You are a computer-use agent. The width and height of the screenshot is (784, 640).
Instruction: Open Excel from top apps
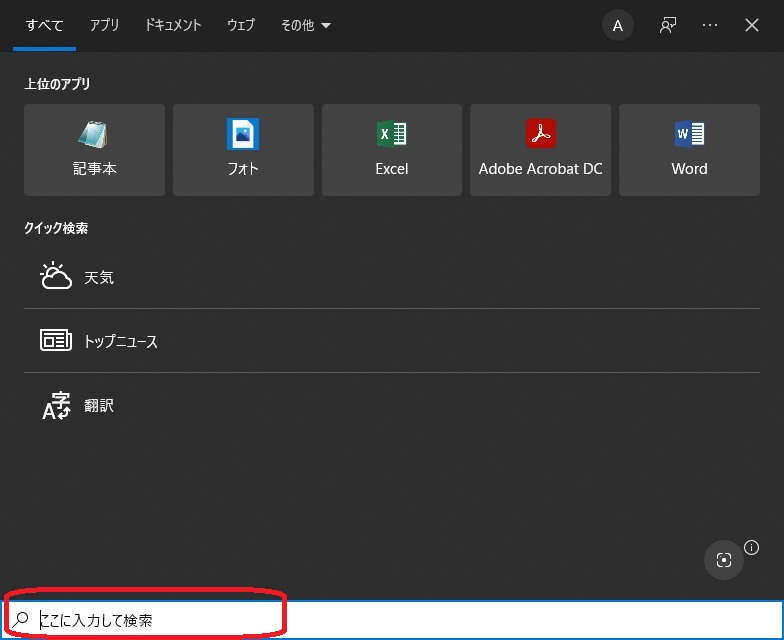coord(392,150)
